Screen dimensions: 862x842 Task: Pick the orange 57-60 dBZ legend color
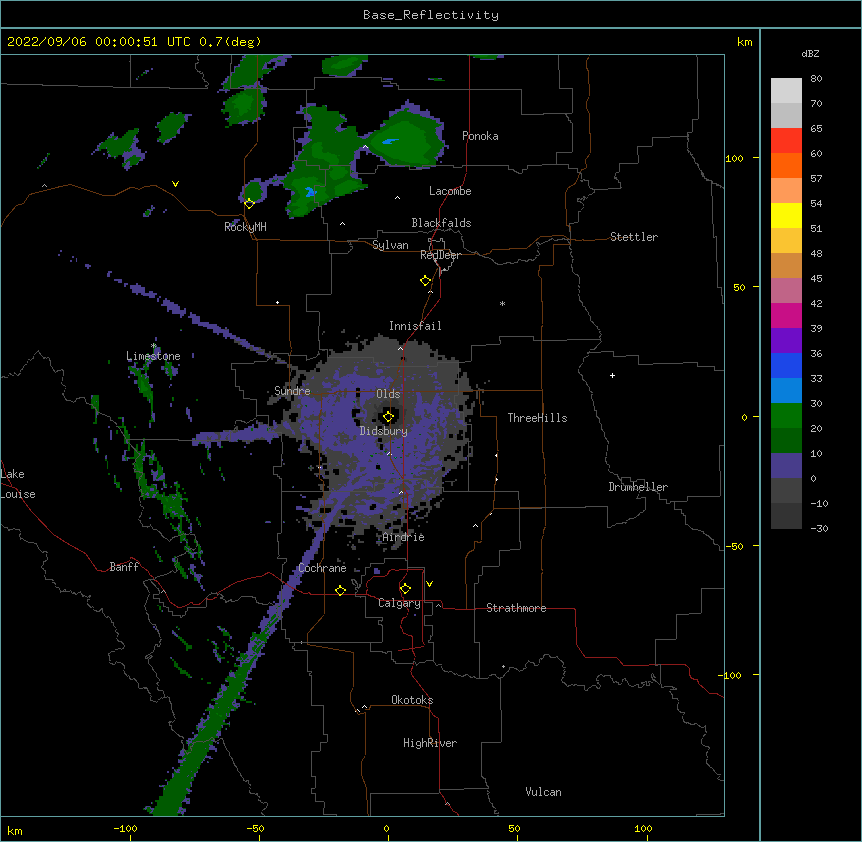click(x=786, y=165)
